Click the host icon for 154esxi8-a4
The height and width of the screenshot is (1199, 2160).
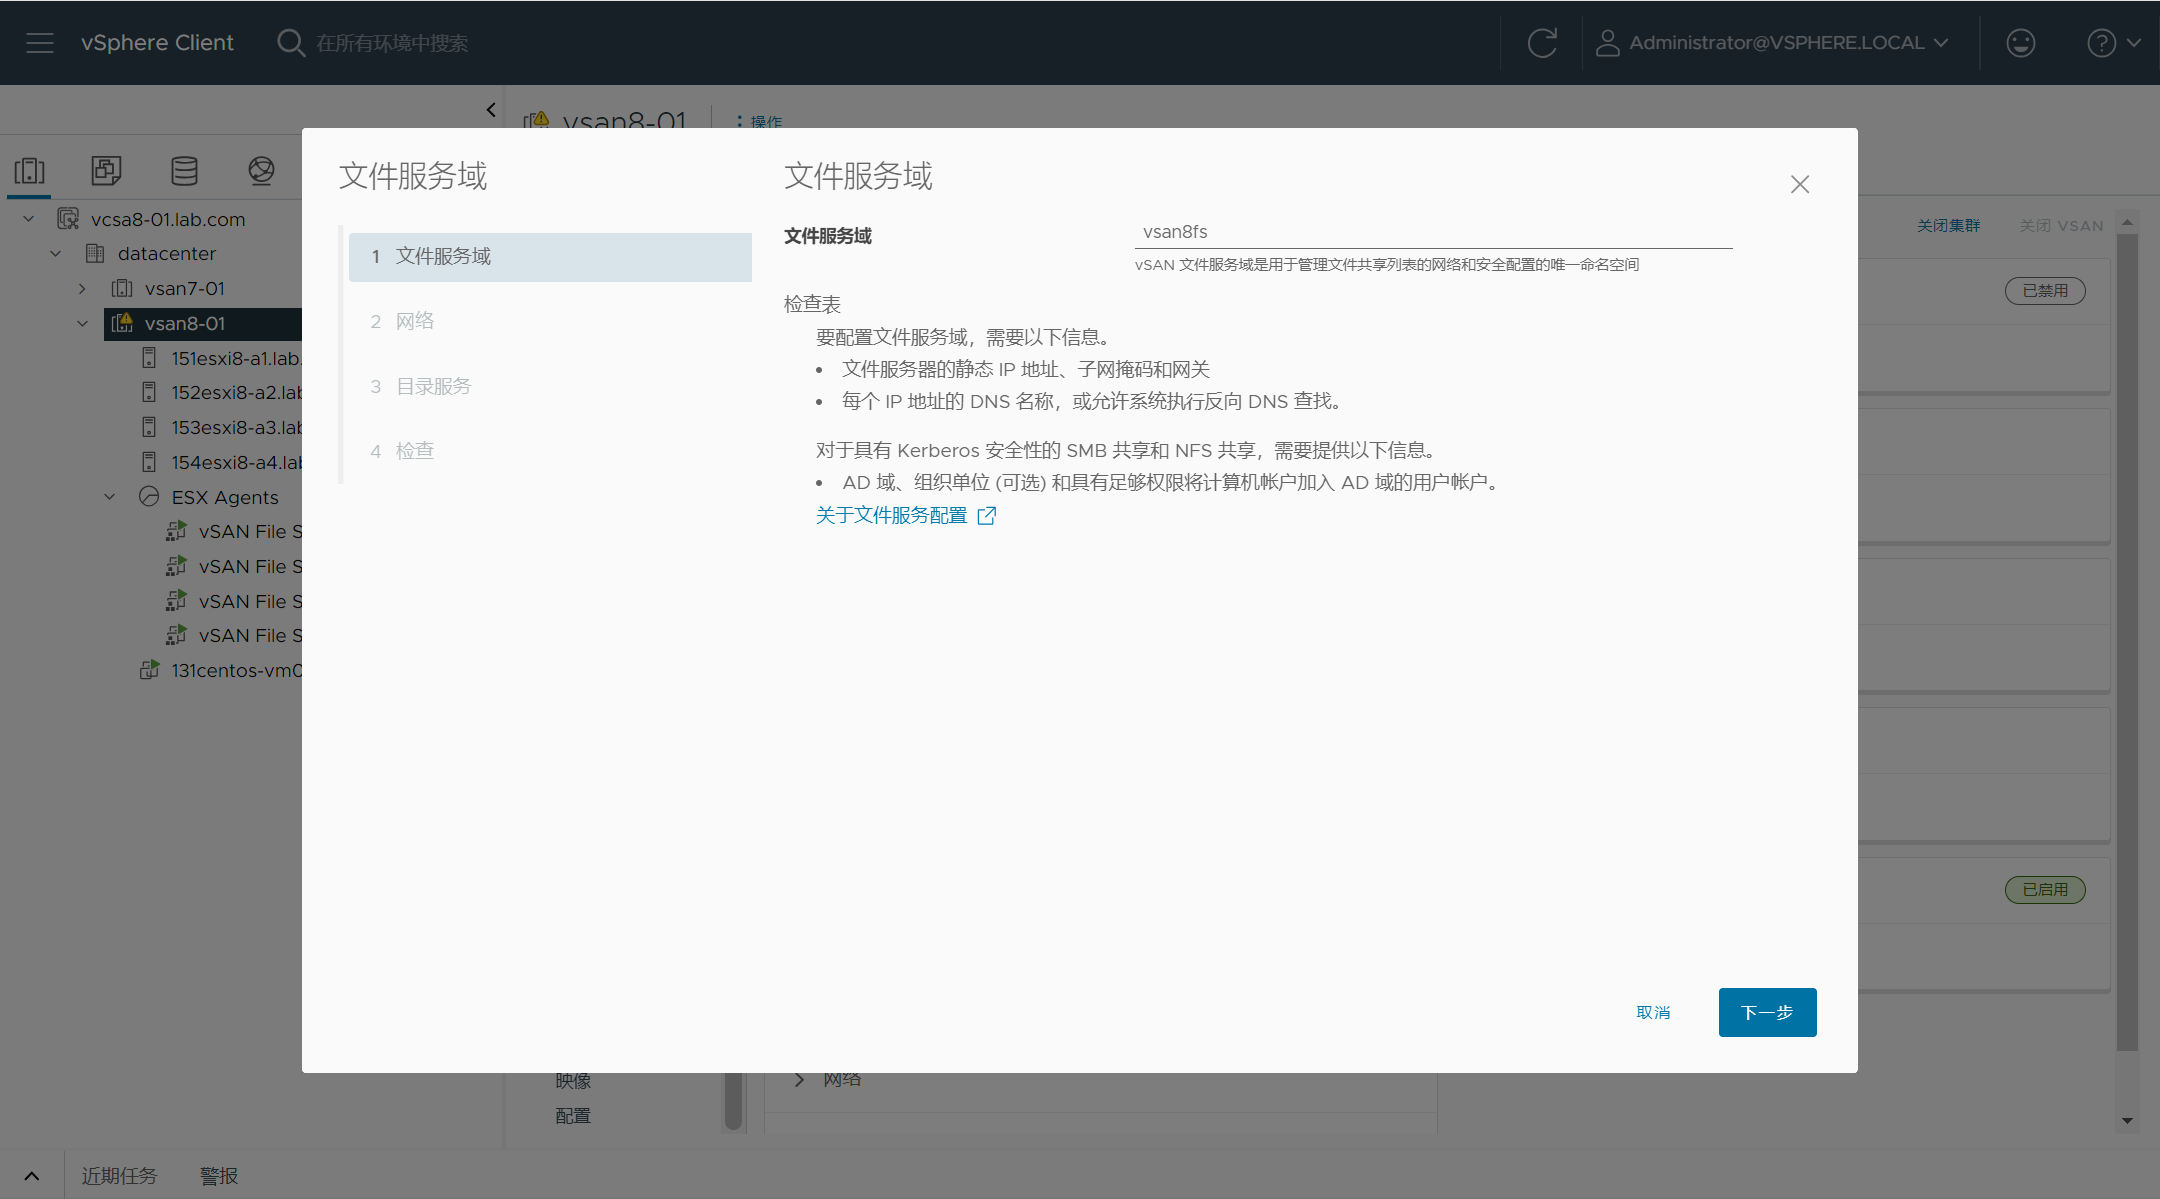coord(149,462)
